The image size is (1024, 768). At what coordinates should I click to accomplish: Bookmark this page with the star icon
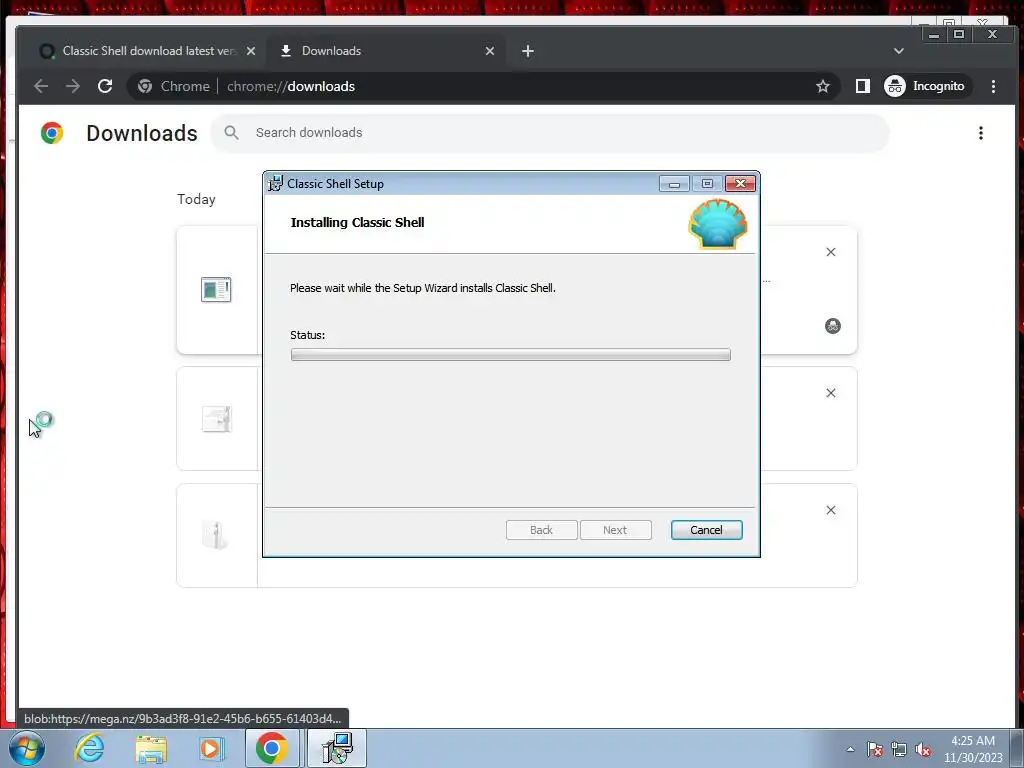click(x=823, y=86)
